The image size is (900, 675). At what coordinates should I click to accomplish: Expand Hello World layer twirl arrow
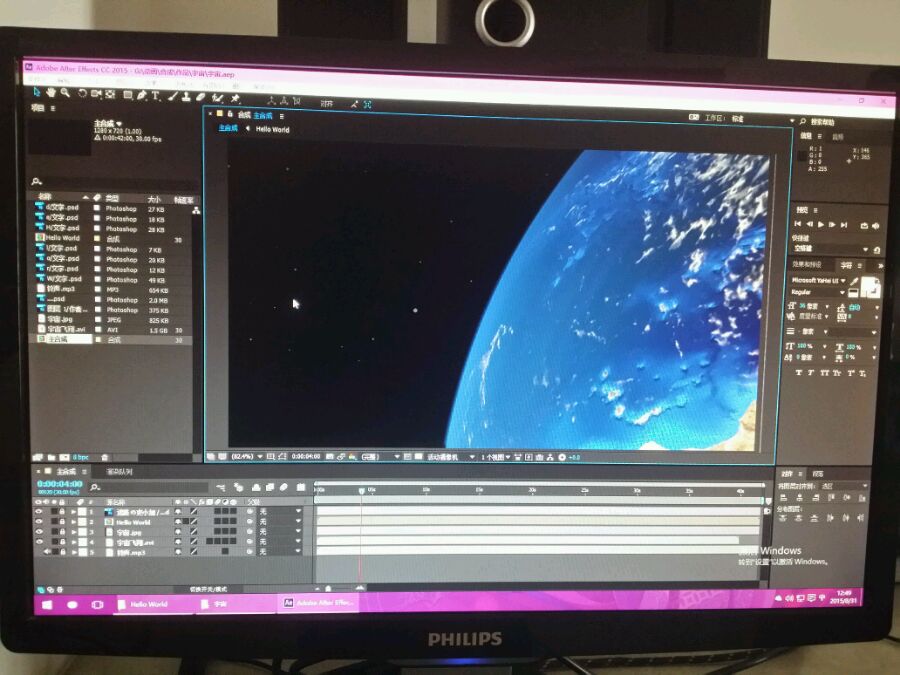[73, 522]
